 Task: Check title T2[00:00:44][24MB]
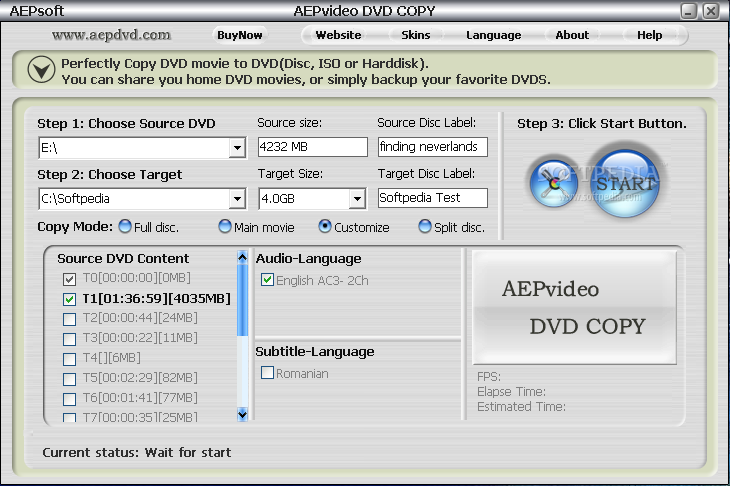(x=69, y=319)
